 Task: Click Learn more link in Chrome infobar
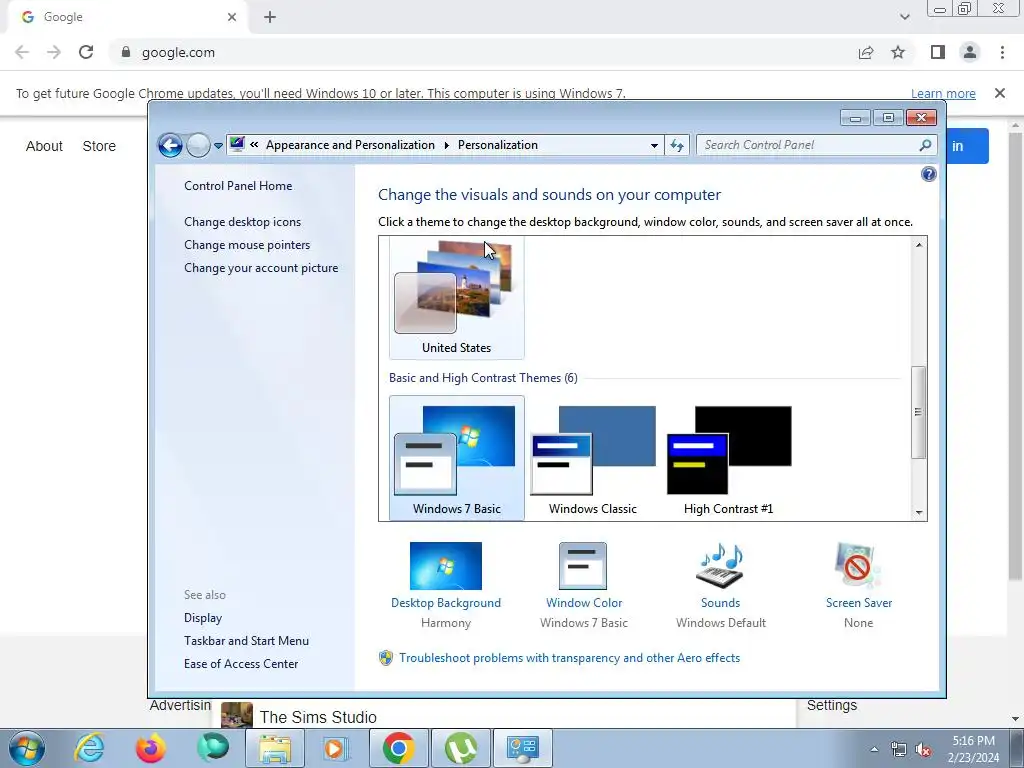tap(943, 93)
